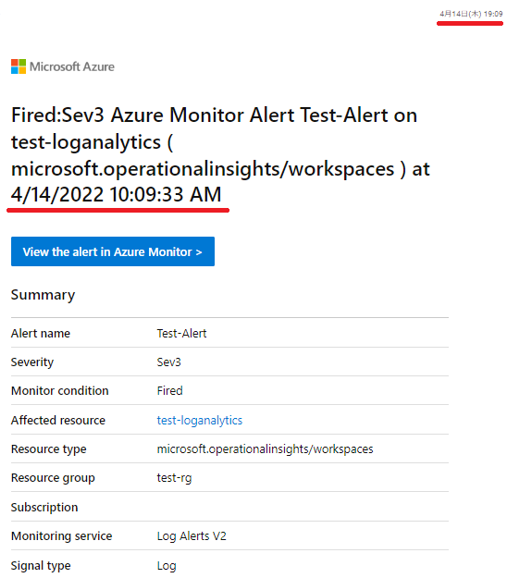Select the Severity value Sev3
Image resolution: width=523 pixels, height=585 pixels.
(x=169, y=362)
